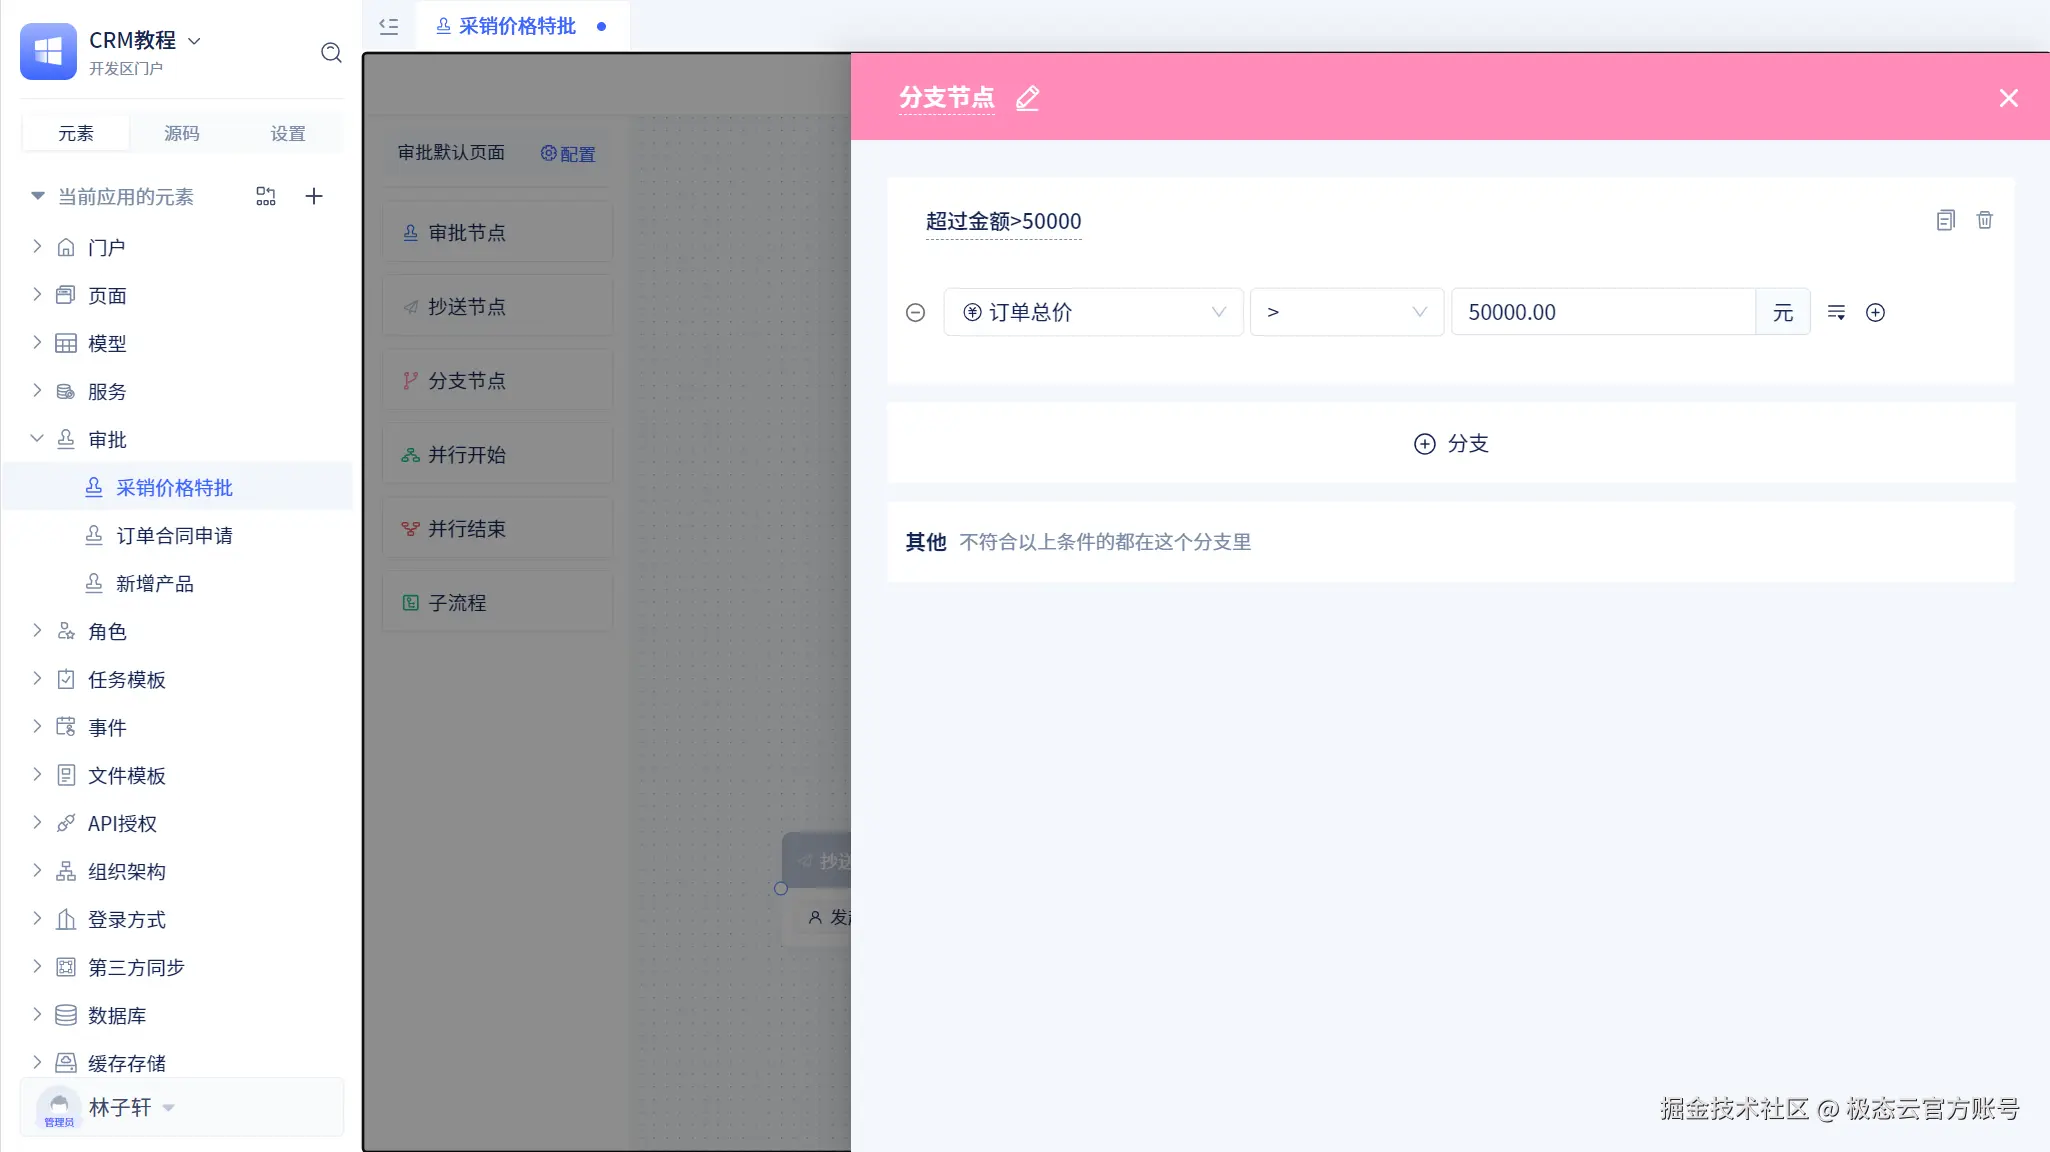Screen dimensions: 2050x1152
Task: Add another condition with the plus circle
Action: point(1875,313)
